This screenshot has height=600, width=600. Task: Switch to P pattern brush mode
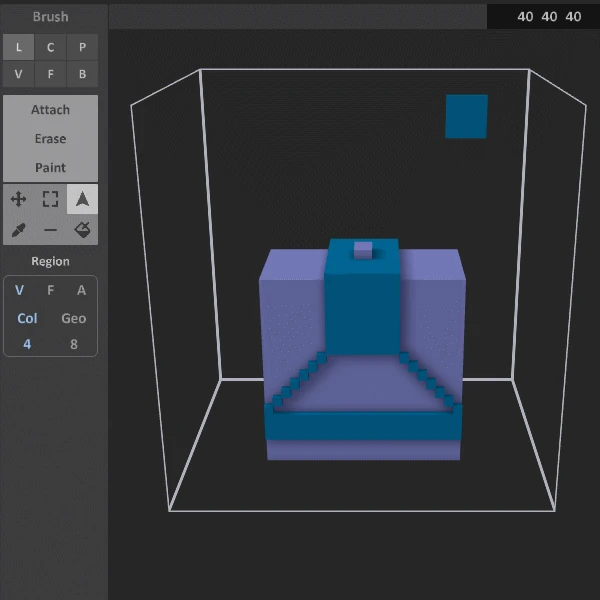click(82, 47)
